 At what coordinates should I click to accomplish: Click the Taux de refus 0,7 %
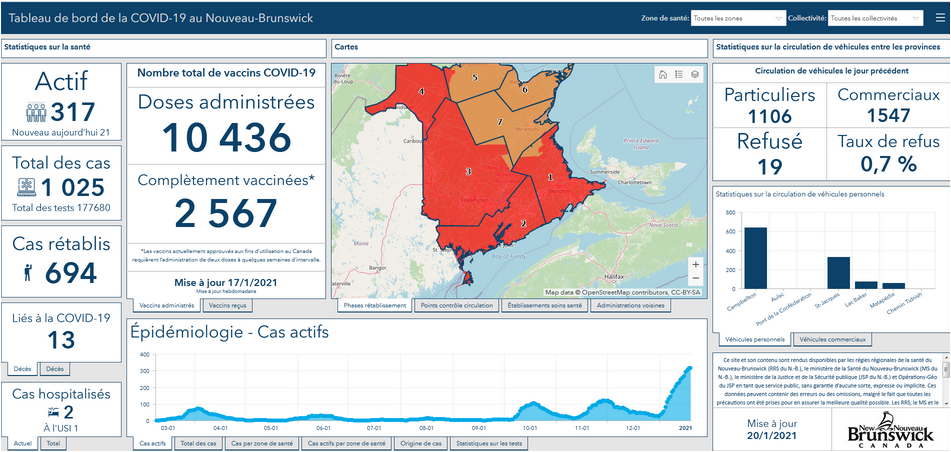point(889,164)
